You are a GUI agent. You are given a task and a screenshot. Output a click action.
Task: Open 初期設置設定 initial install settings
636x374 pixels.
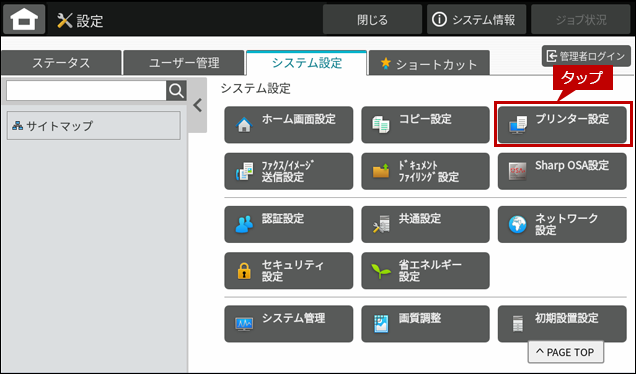(562, 324)
